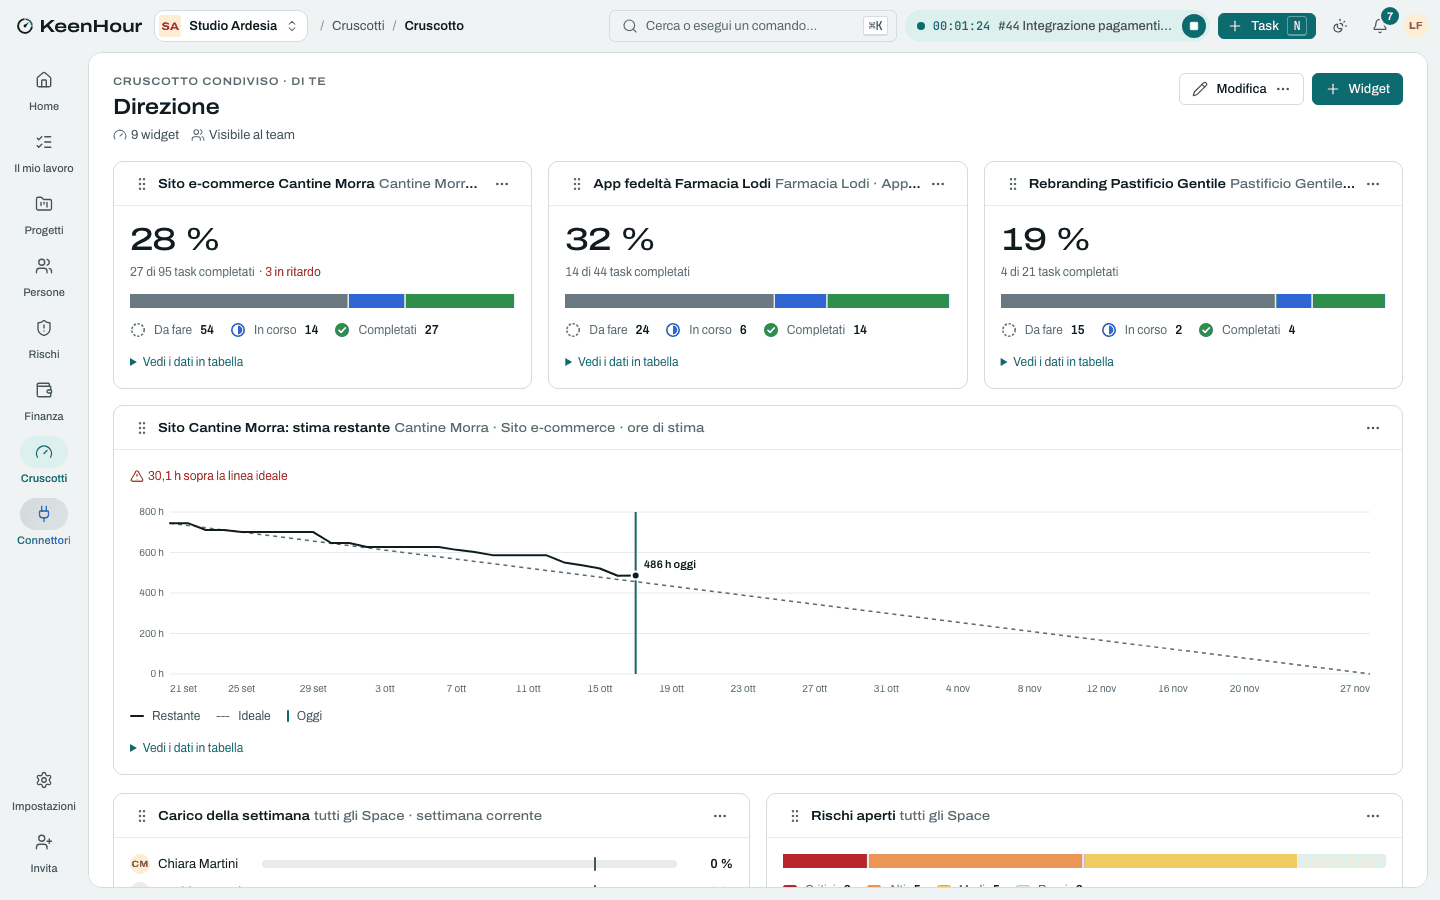Open the Progetti section

44,215
